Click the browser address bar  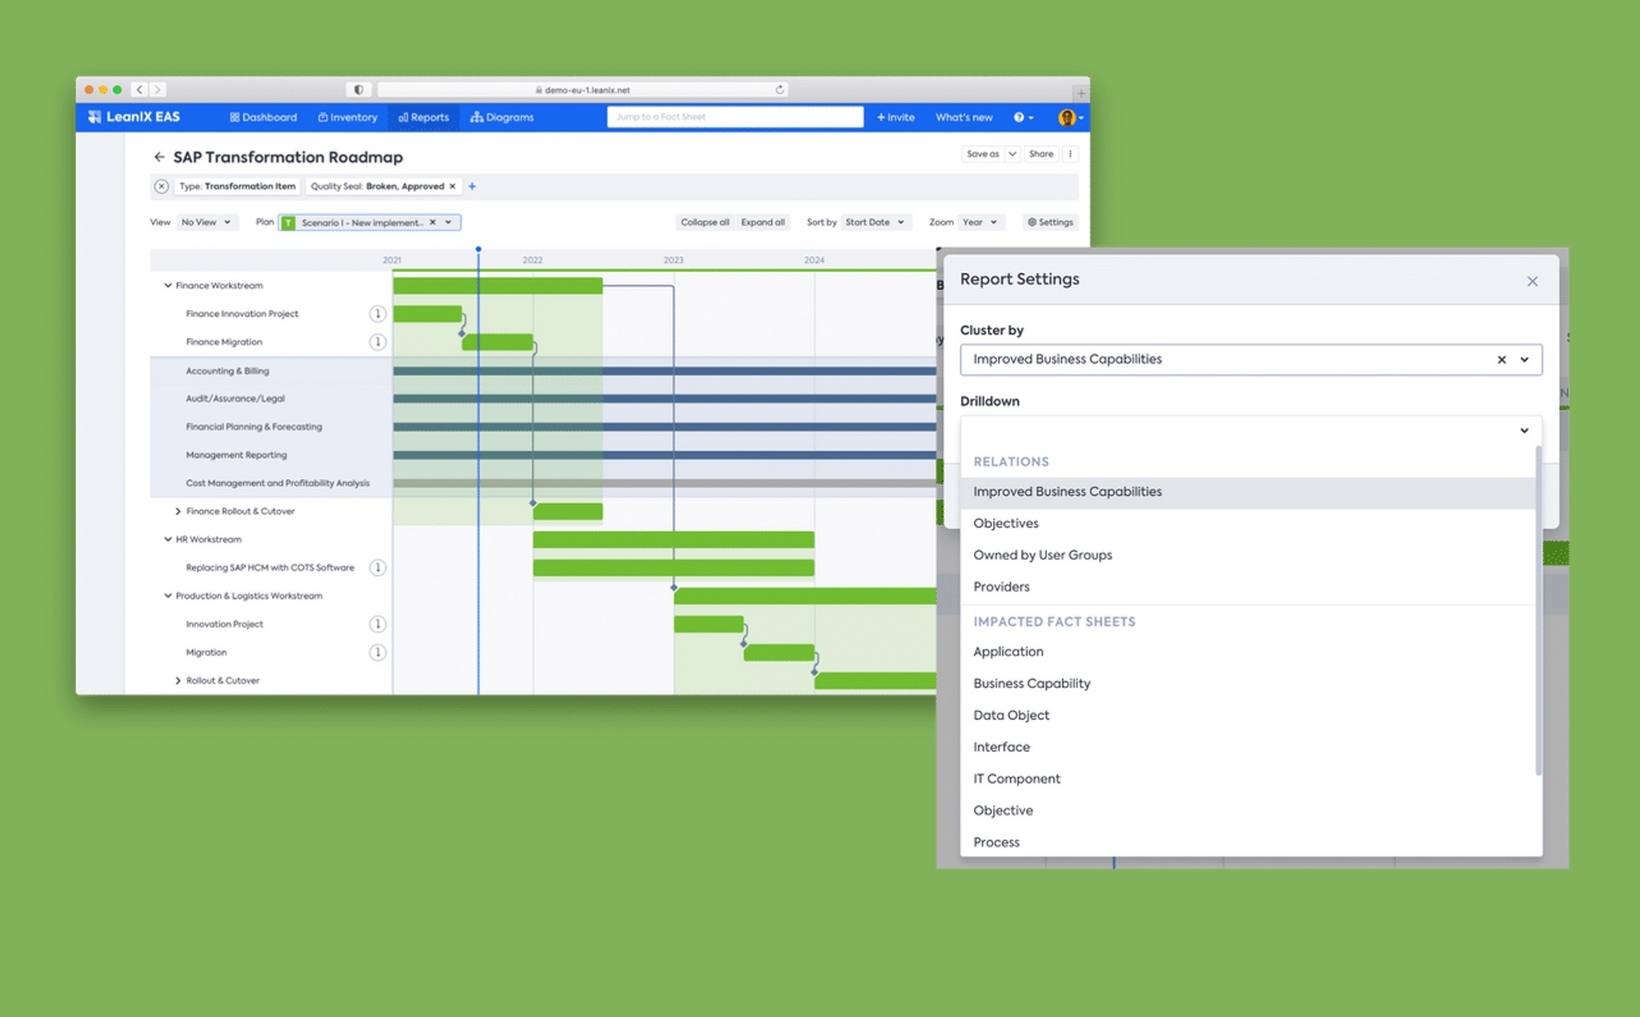(583, 90)
